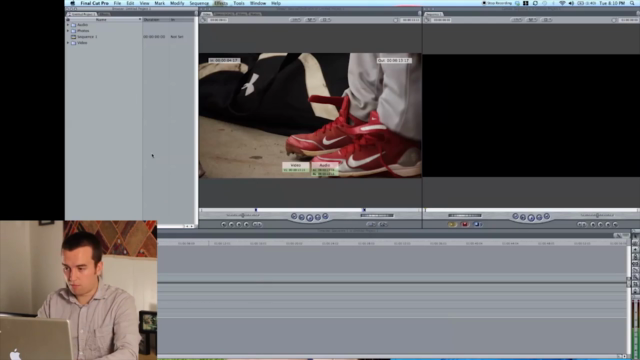Switch to the Effects tab in Browser
Screen dimensions: 640x360
pos(104,14)
